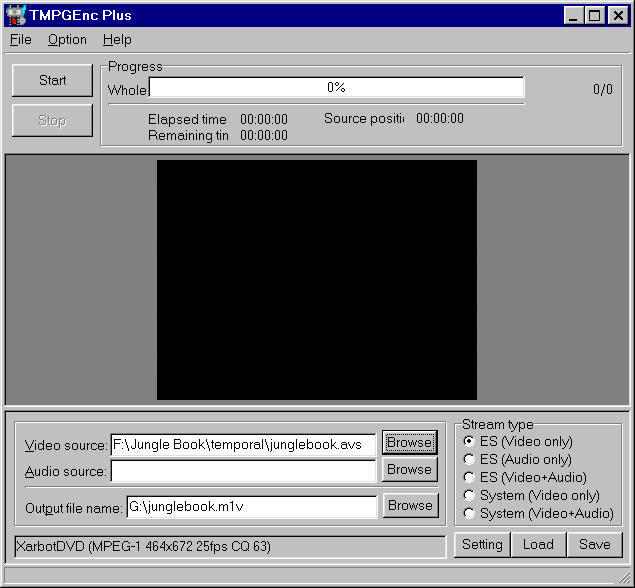Open the Setting dialog
Viewport: 635px width, 588px height.
pos(482,545)
